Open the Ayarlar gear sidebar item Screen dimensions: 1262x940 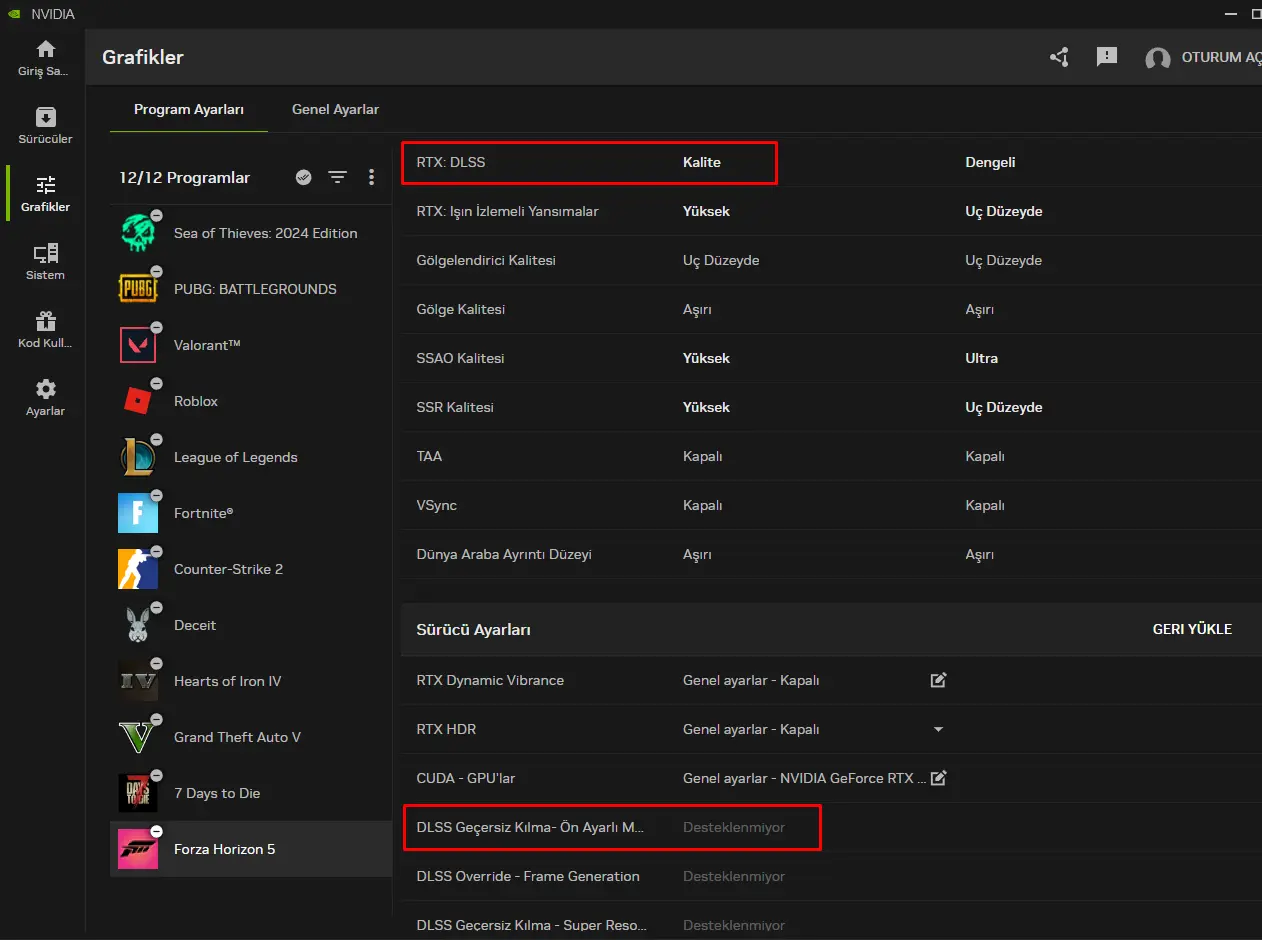[x=45, y=397]
